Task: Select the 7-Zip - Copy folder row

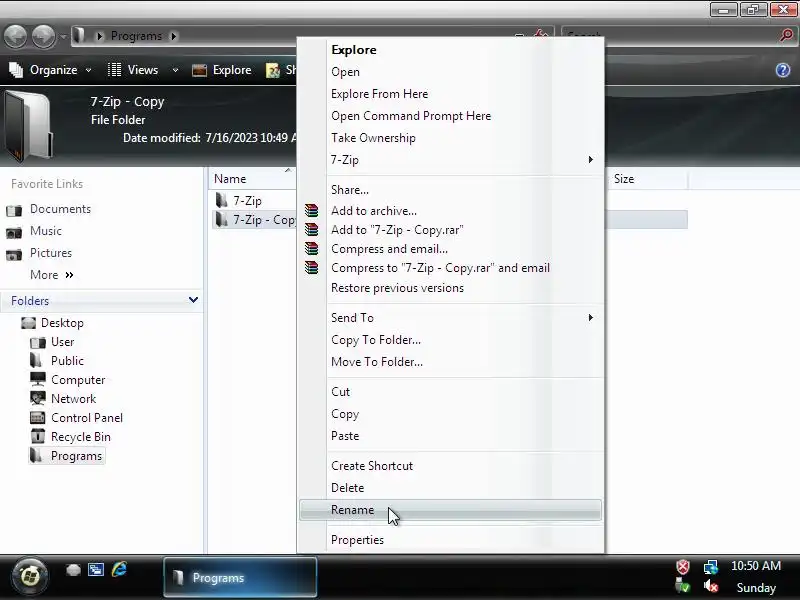Action: click(x=449, y=220)
